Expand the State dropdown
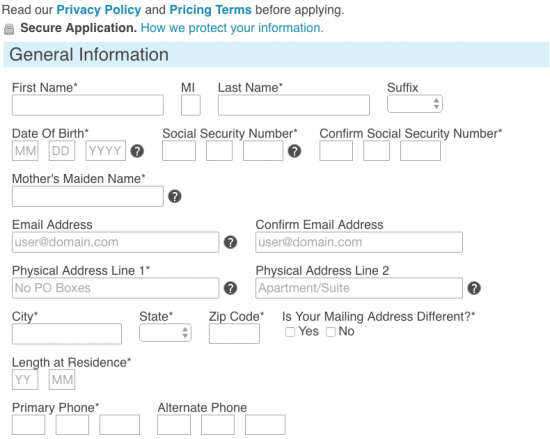The image size is (550, 439). tap(165, 332)
